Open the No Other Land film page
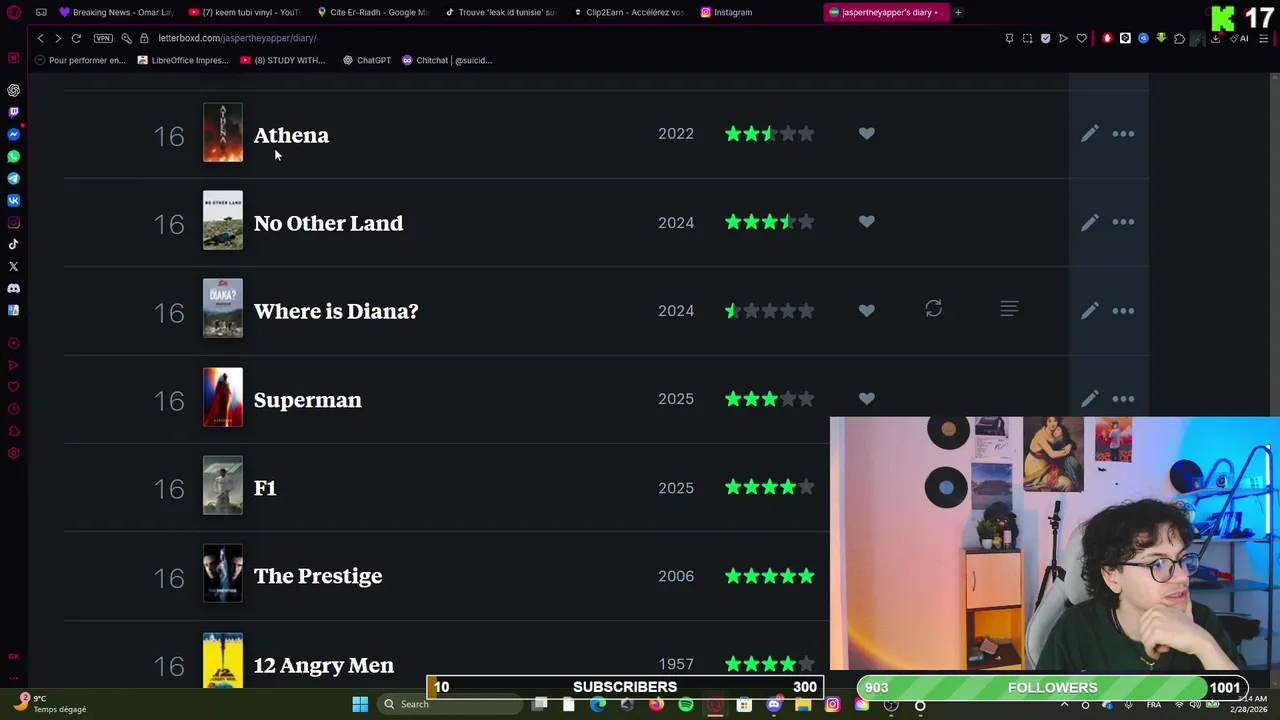This screenshot has height=720, width=1280. tap(328, 223)
